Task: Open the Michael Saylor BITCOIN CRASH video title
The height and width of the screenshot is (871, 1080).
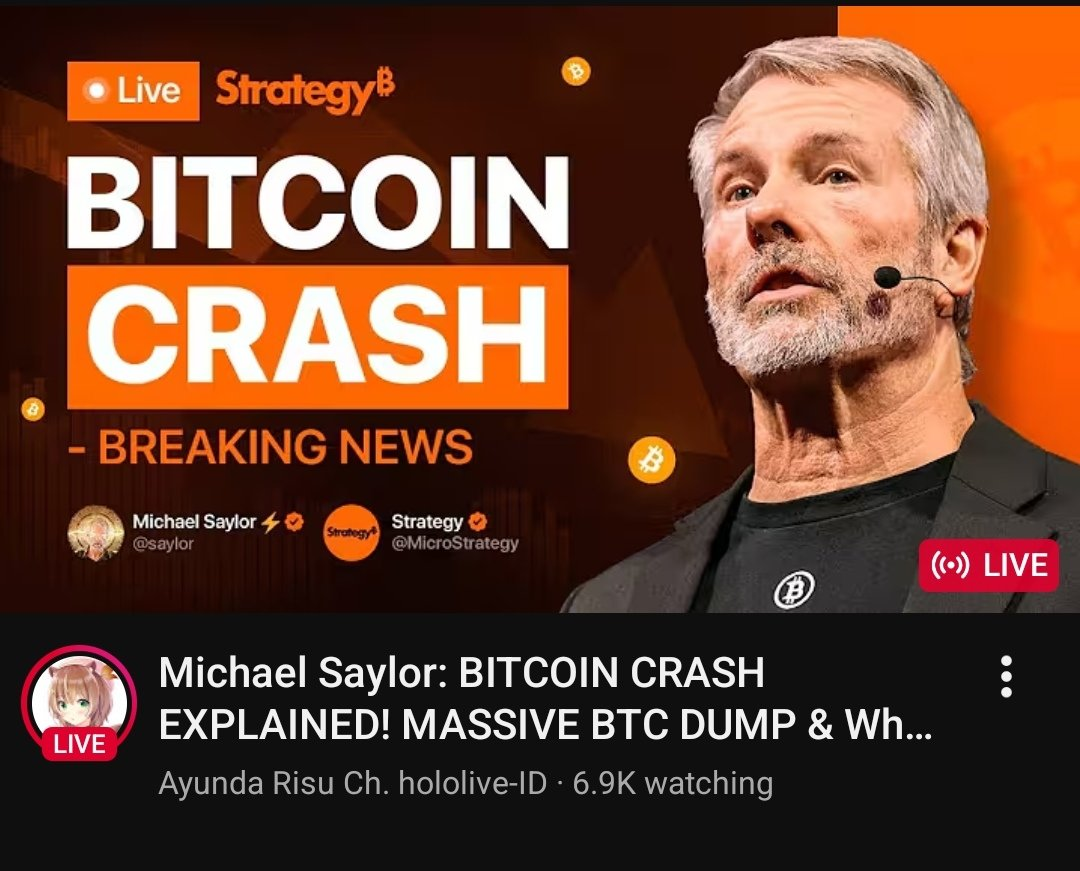Action: point(544,698)
